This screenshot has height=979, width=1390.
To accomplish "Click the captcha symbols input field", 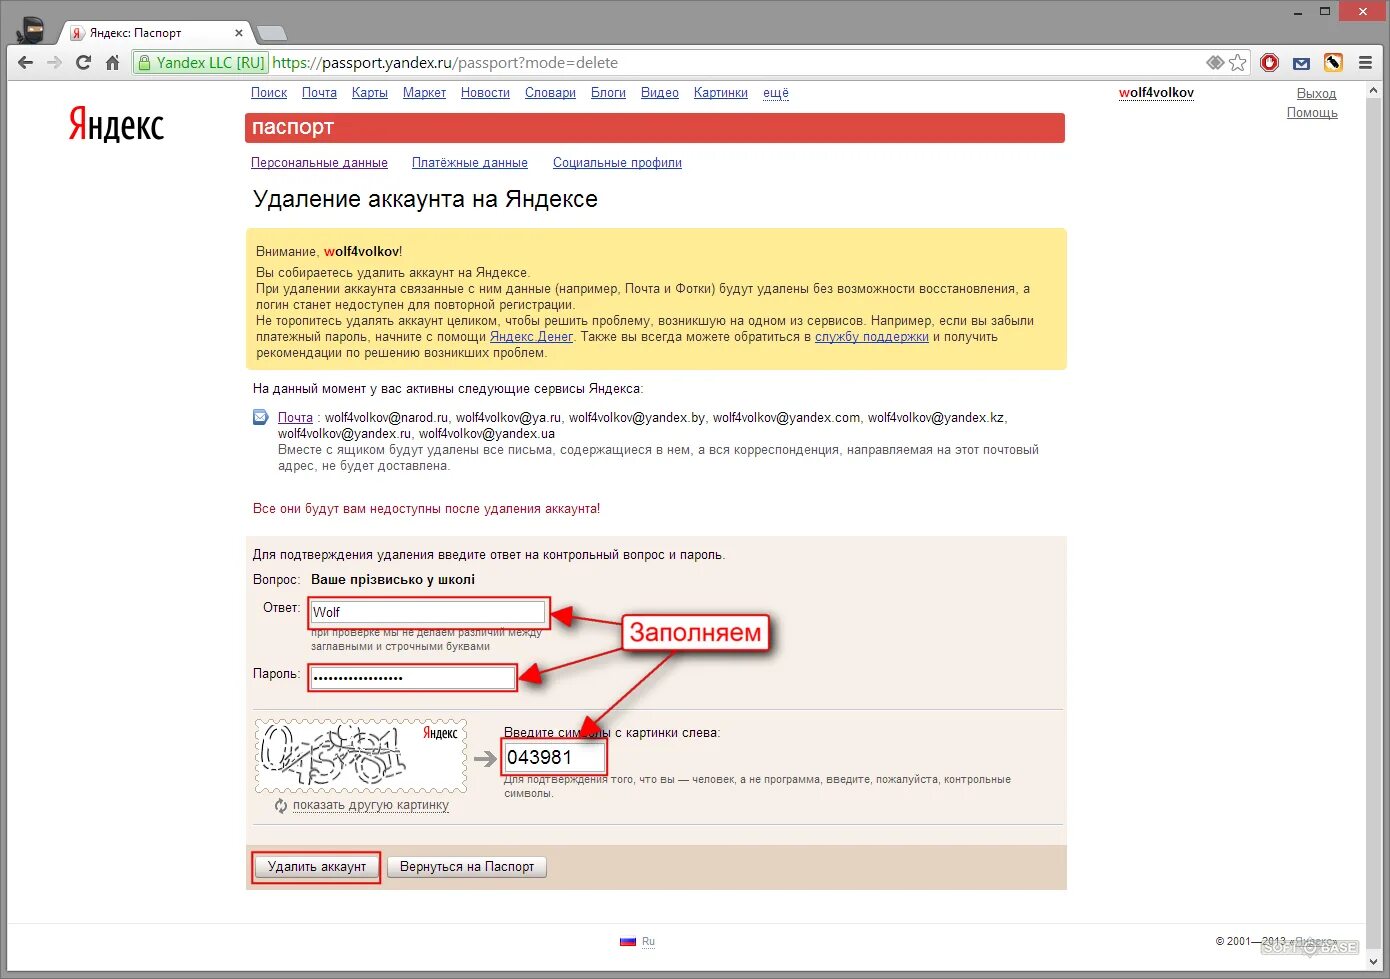I will tap(553, 757).
